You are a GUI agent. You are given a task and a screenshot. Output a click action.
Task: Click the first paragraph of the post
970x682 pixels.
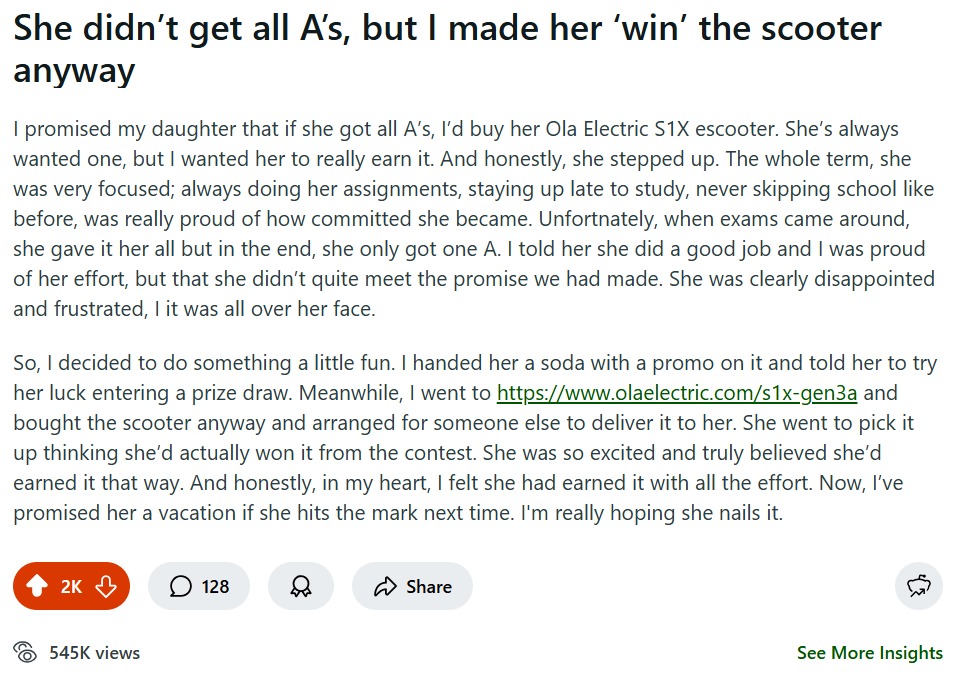coord(473,218)
